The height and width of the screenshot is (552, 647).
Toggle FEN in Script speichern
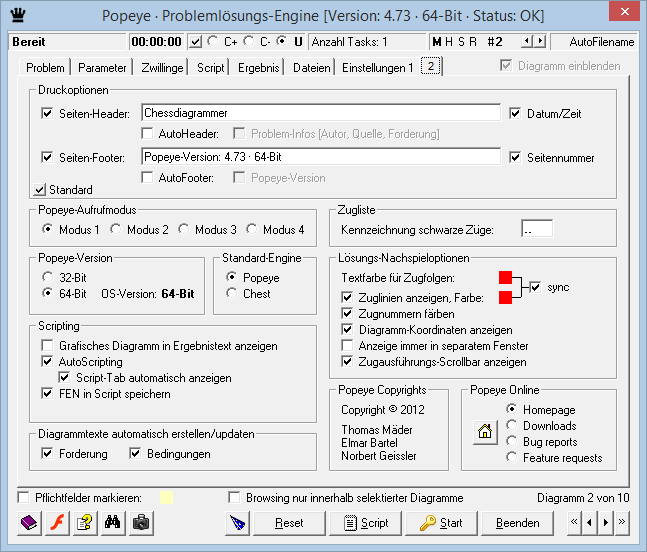[47, 394]
